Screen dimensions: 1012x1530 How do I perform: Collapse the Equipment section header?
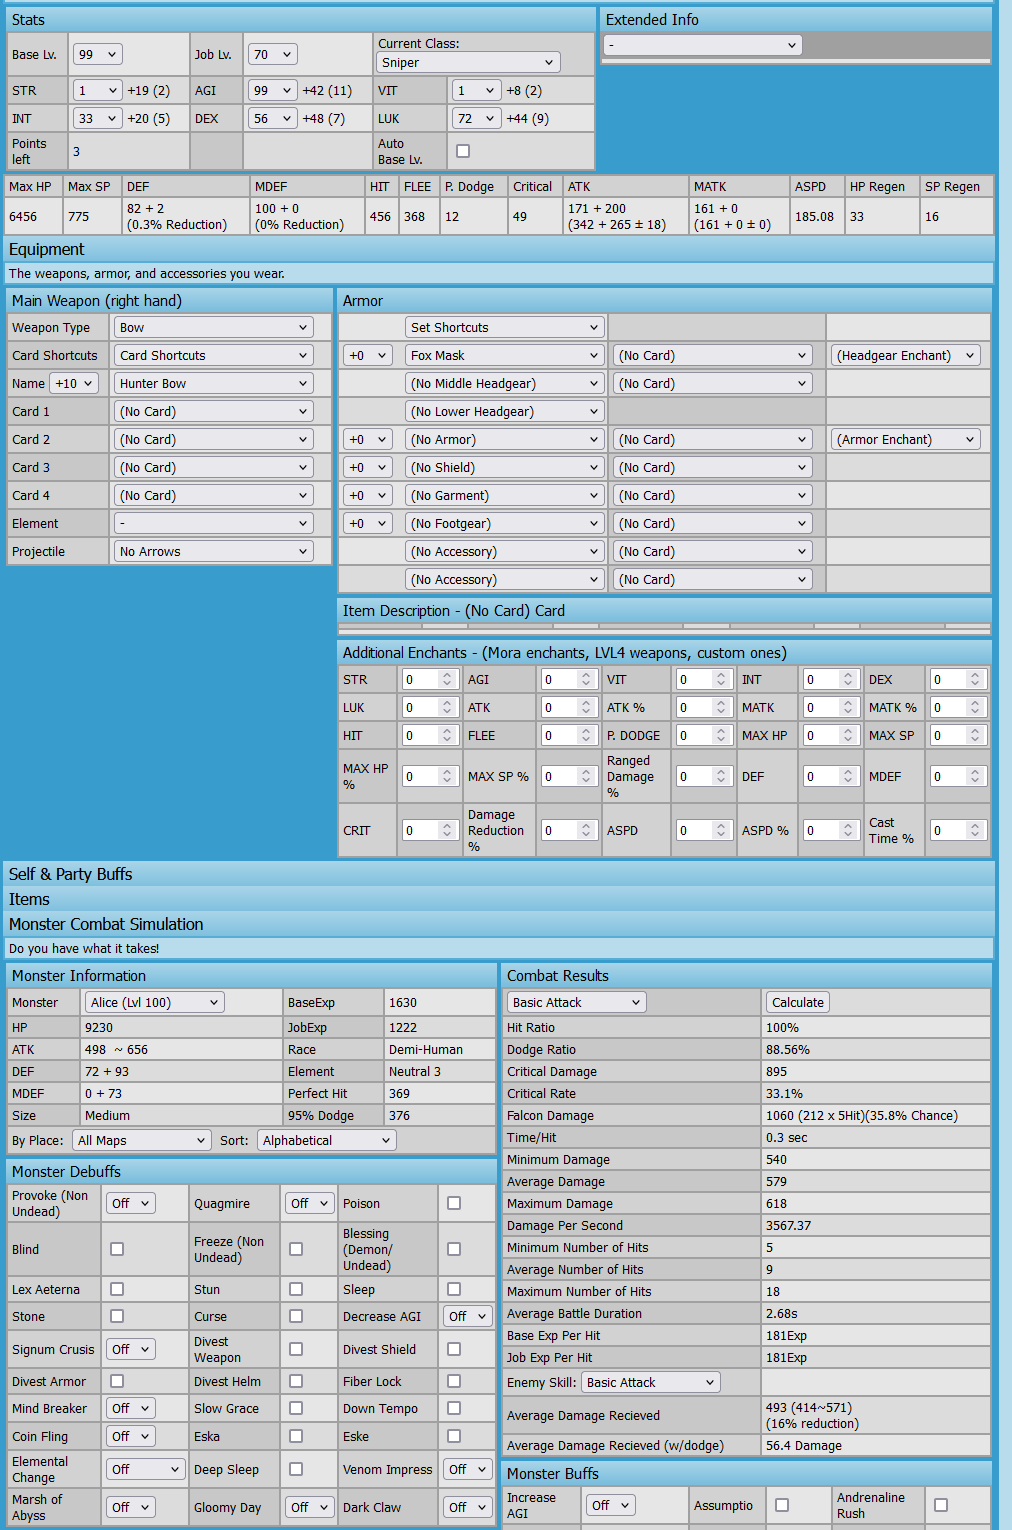(x=499, y=249)
